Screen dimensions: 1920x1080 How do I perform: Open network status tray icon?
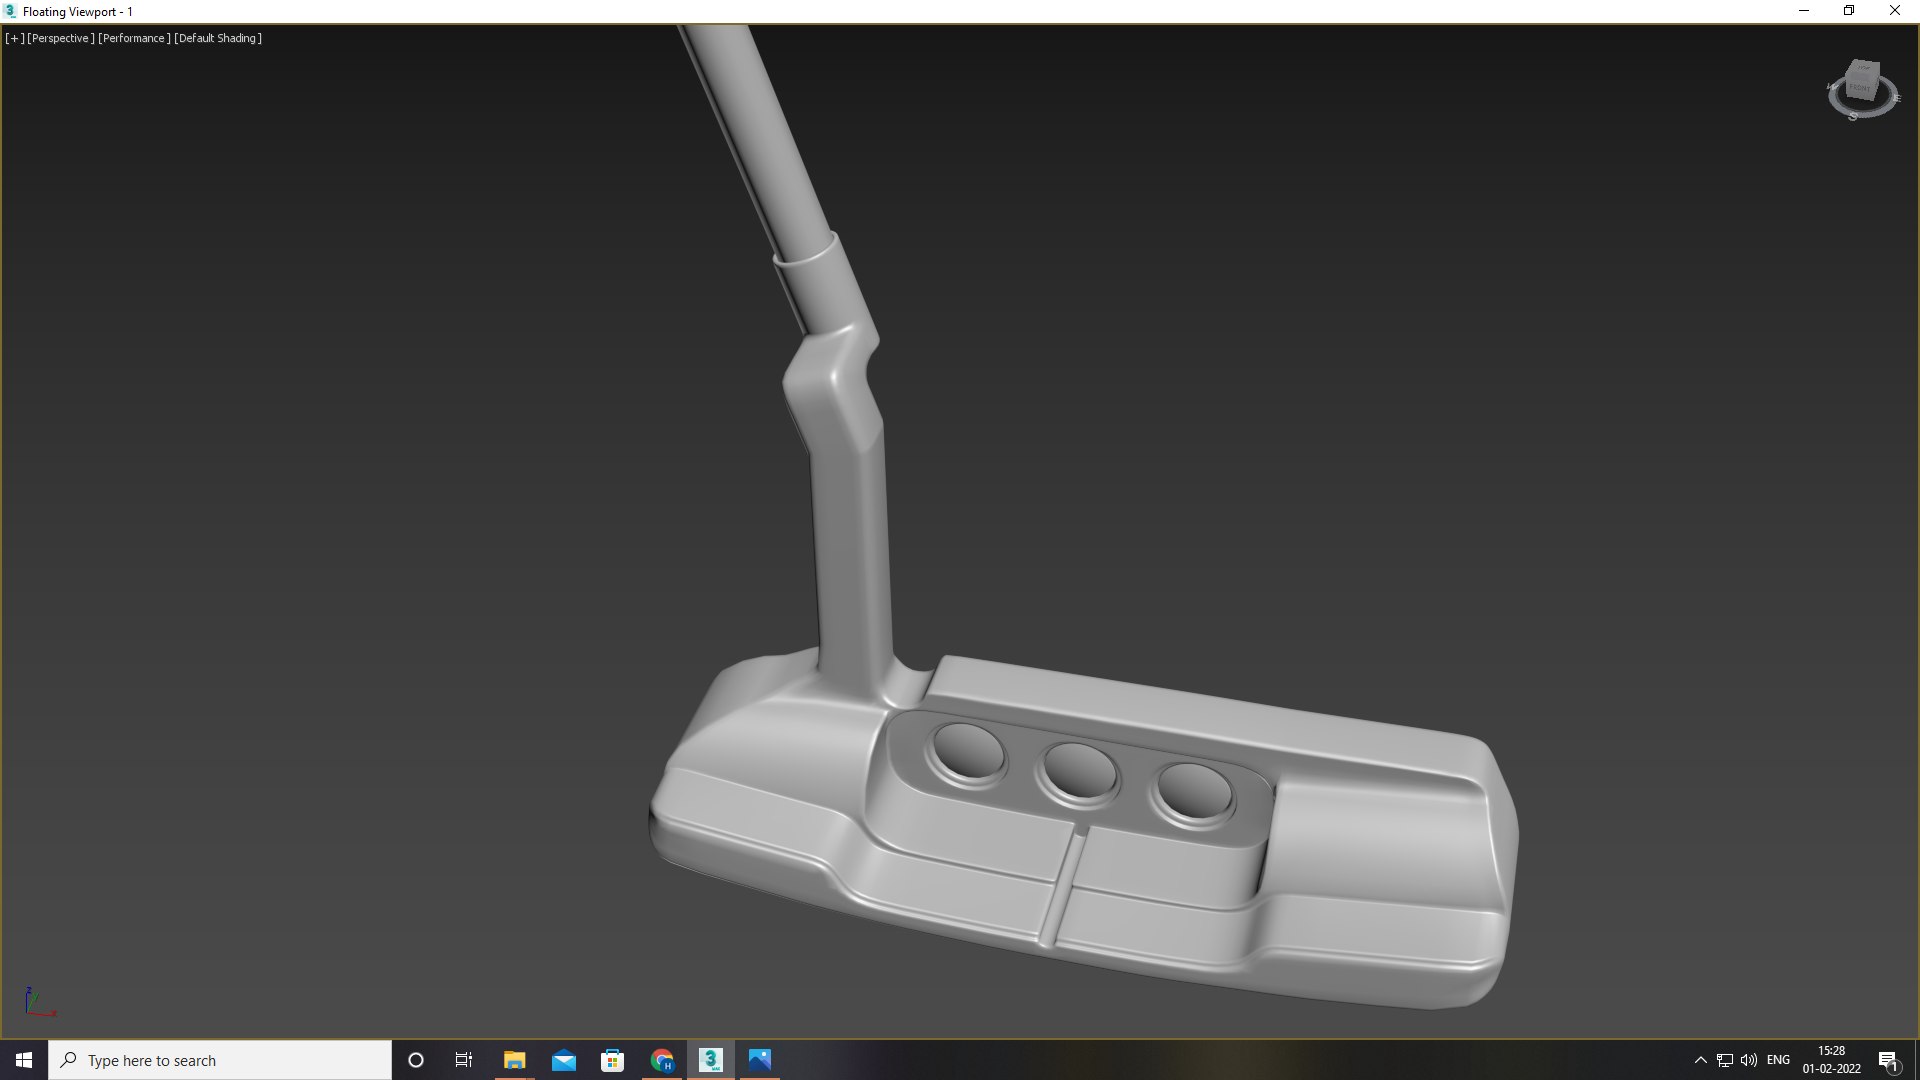1725,1060
